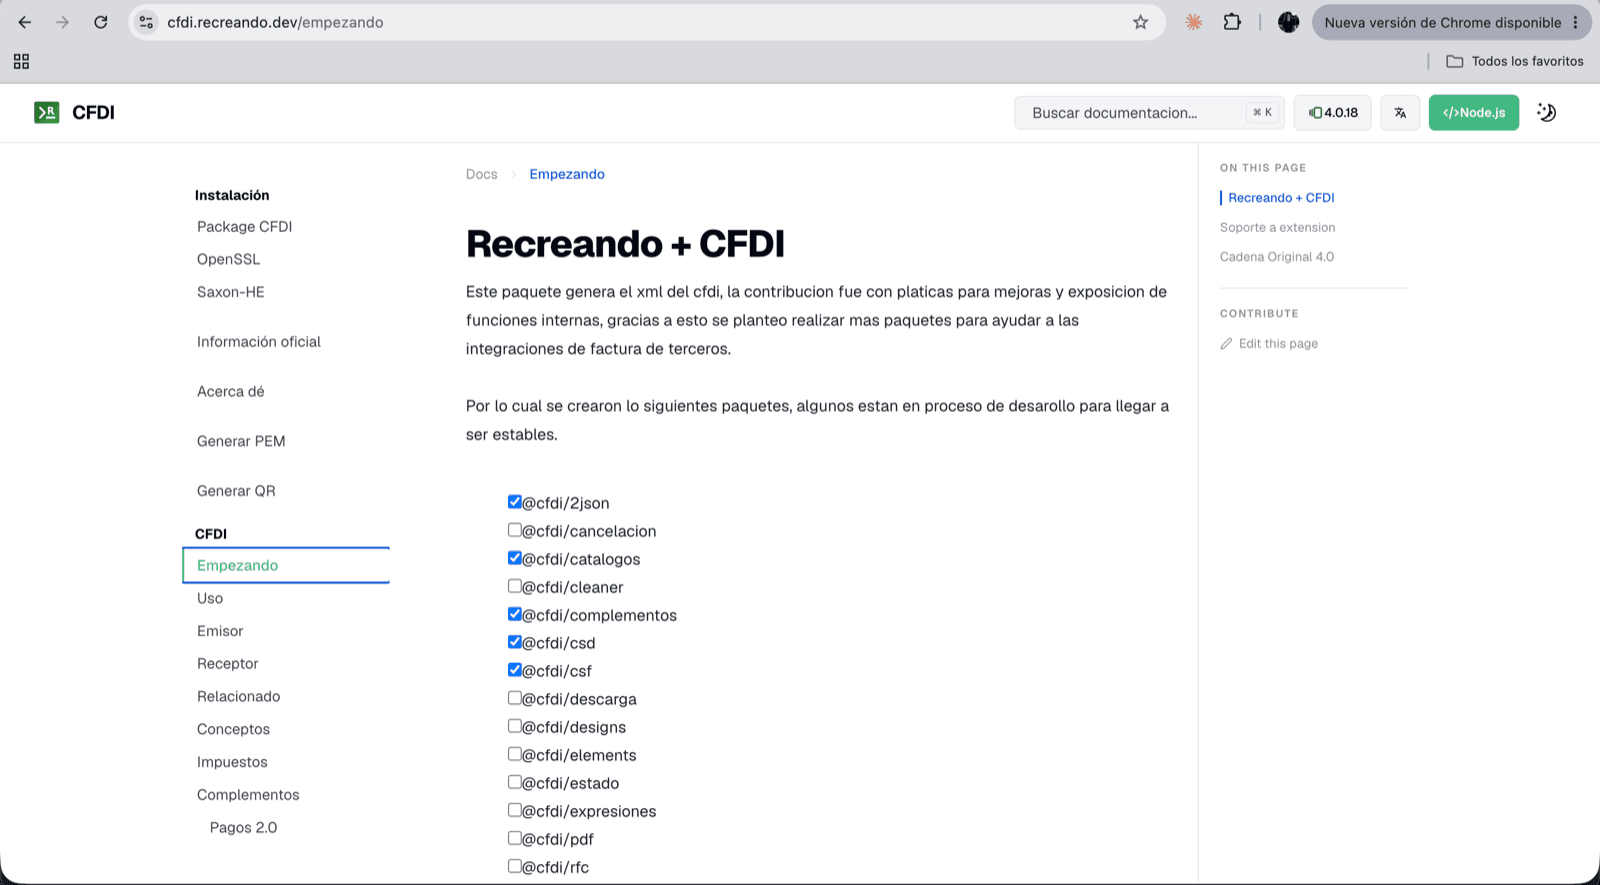Click the Docs breadcrumb
1600x885 pixels.
coord(481,174)
